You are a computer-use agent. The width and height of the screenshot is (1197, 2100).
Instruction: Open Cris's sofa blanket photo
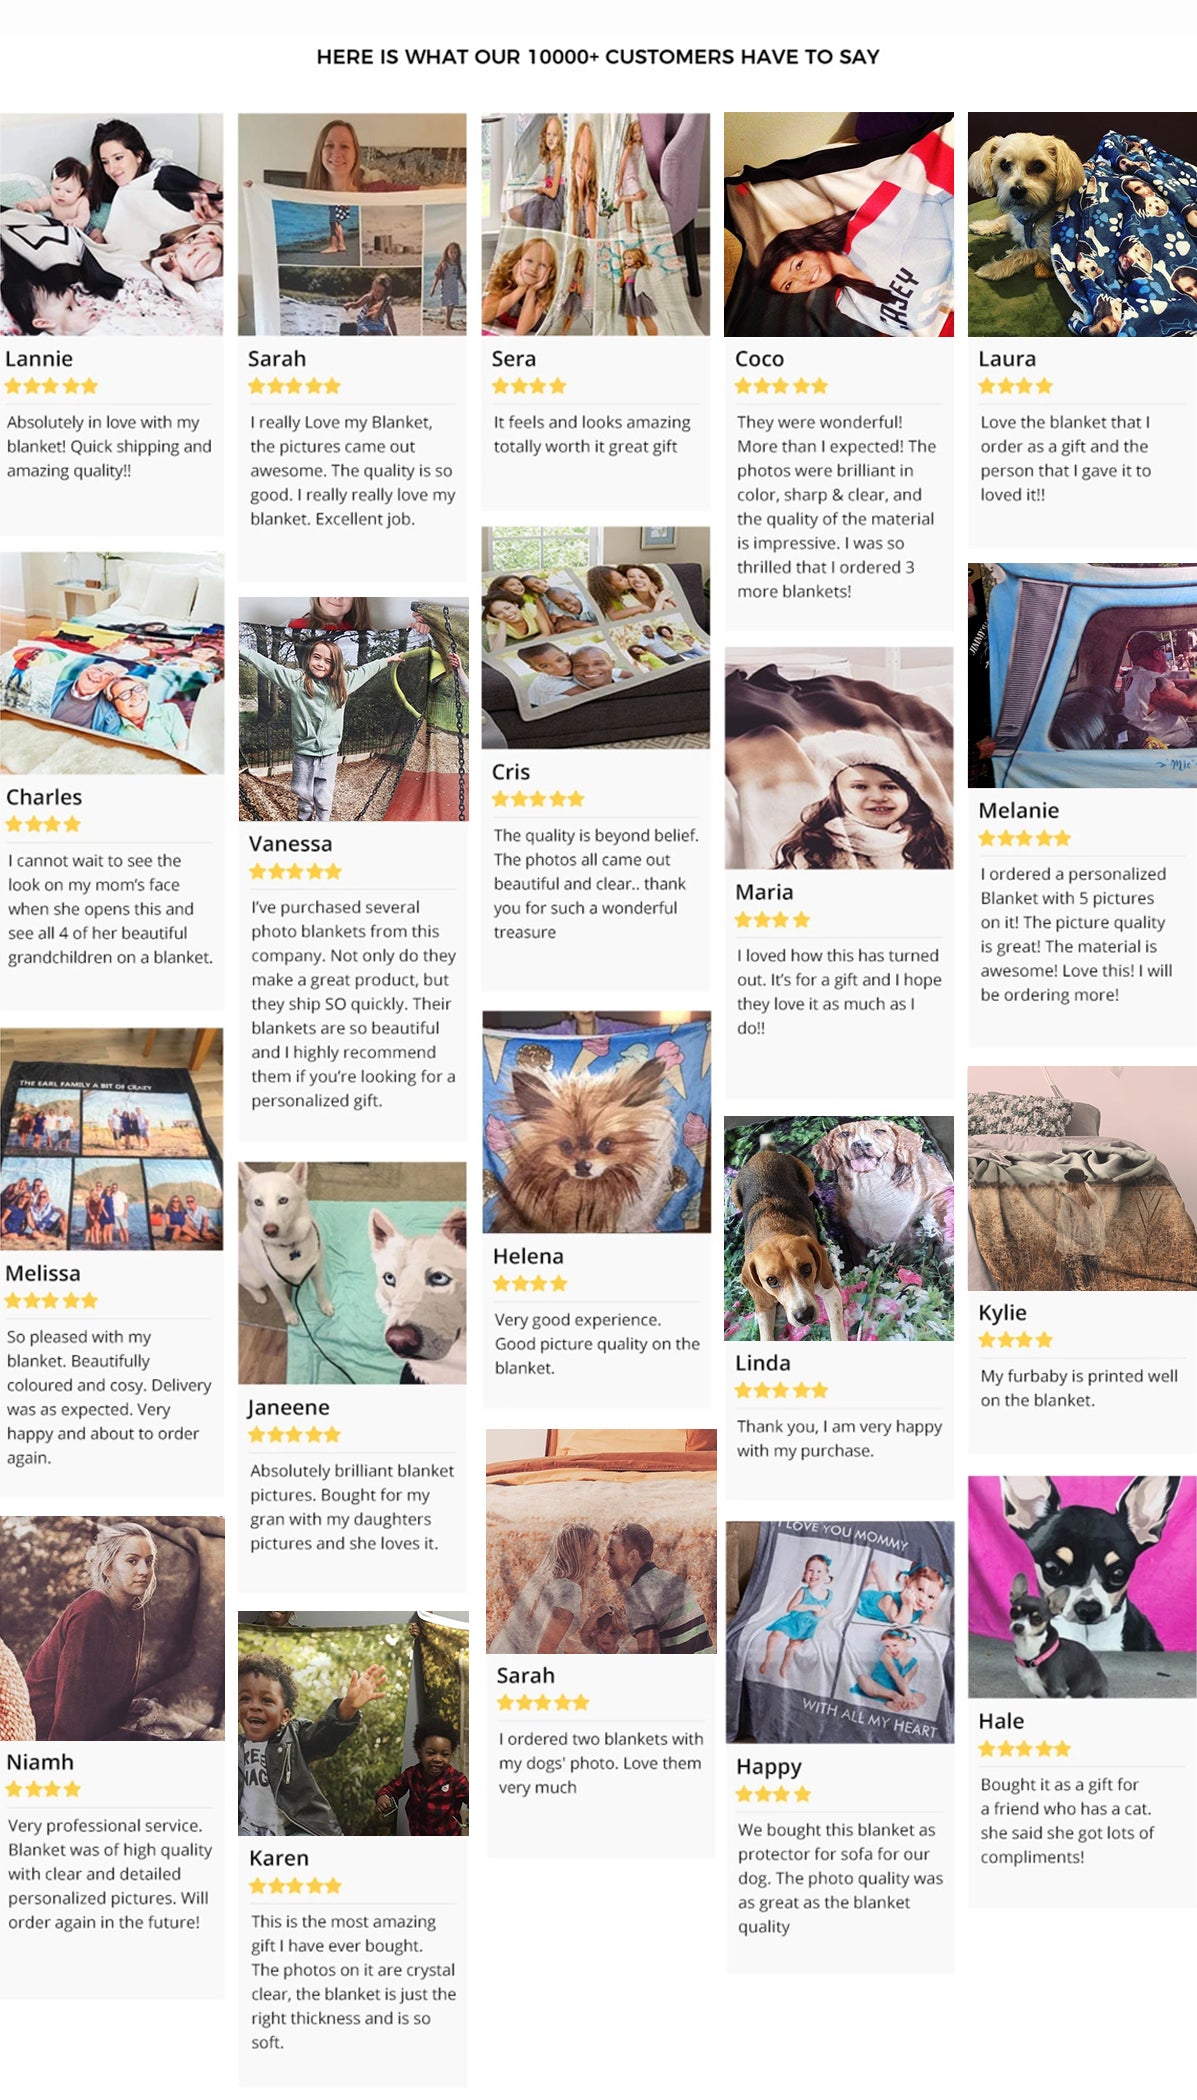(596, 638)
